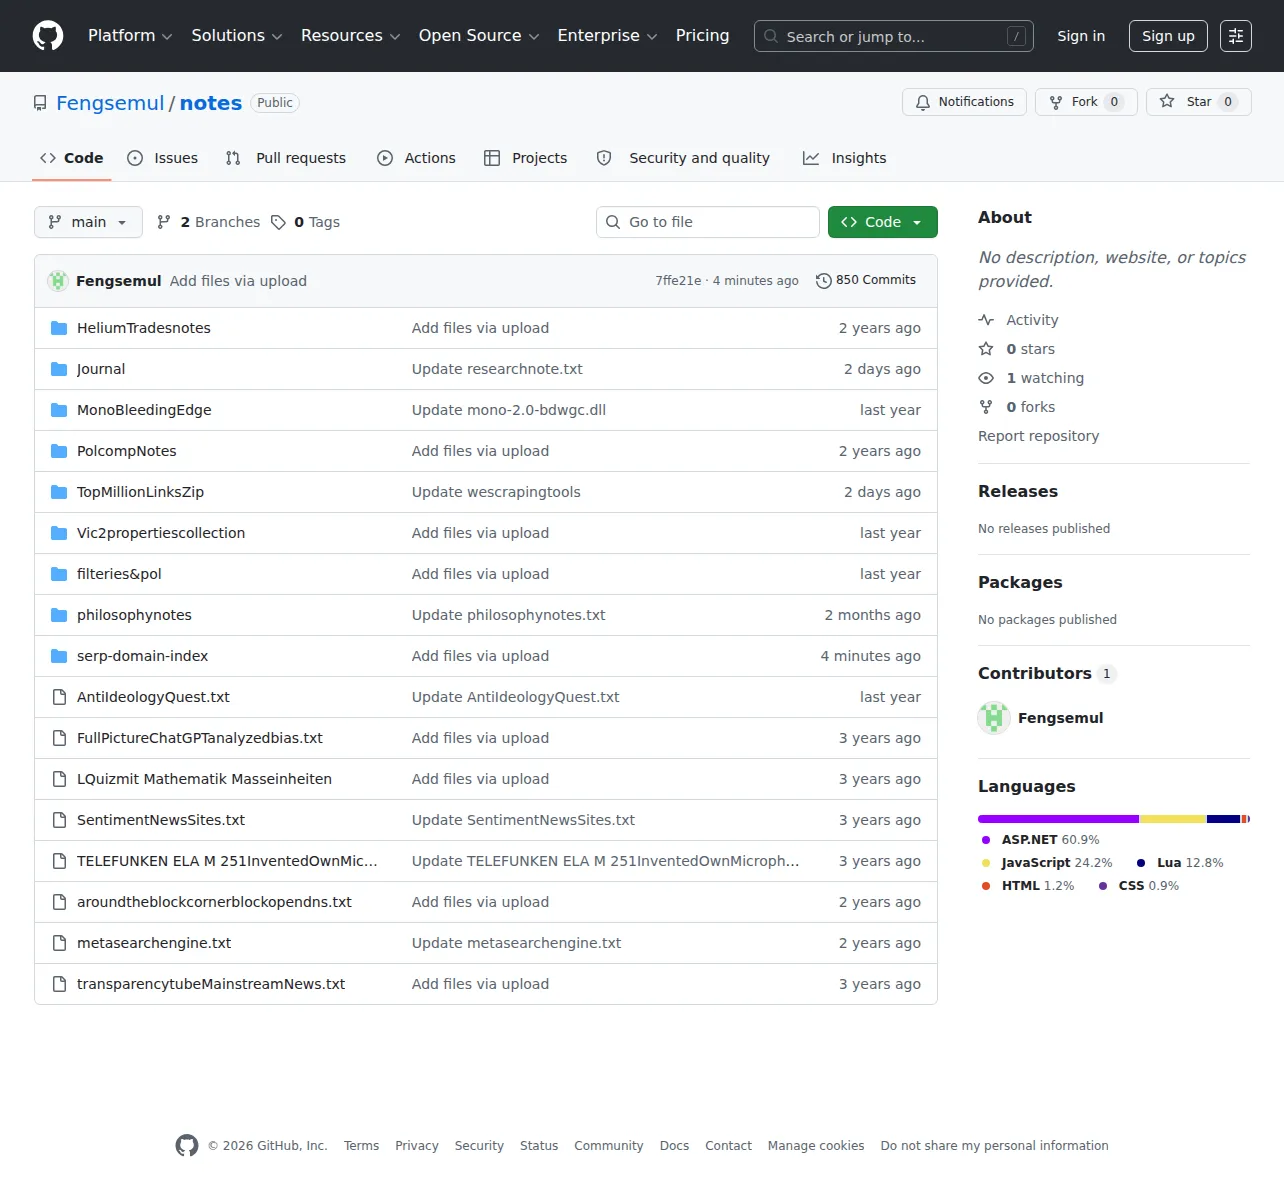This screenshot has height=1199, width=1284.
Task: Click the serp-domain-index folder icon
Action: click(x=59, y=656)
